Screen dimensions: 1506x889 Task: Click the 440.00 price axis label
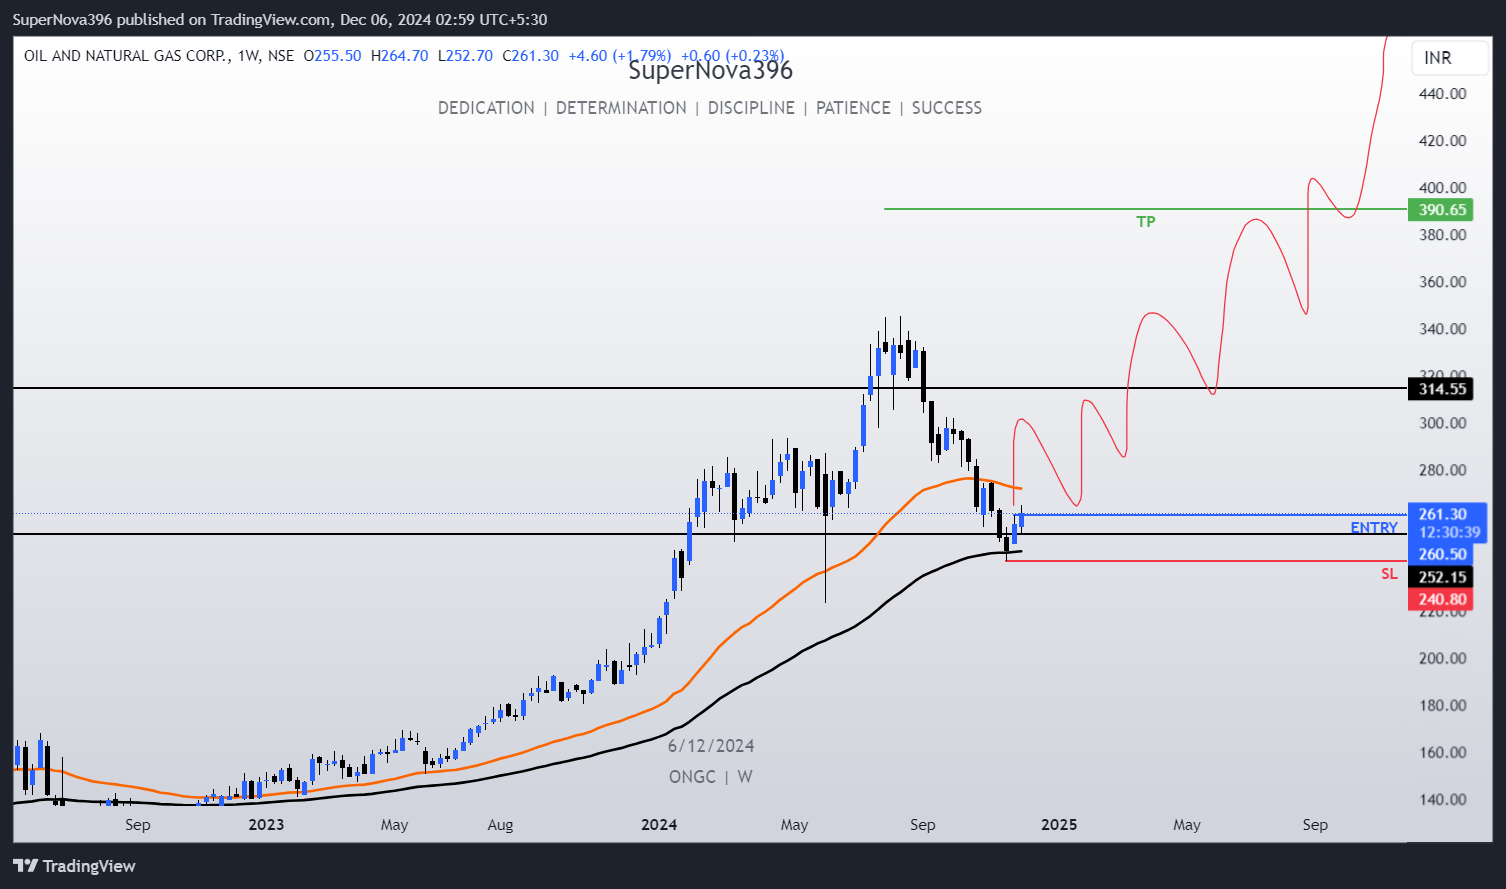pos(1442,94)
